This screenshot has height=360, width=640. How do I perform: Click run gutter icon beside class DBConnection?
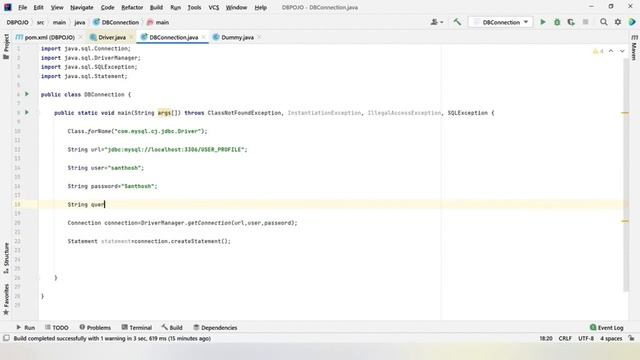click(27, 94)
